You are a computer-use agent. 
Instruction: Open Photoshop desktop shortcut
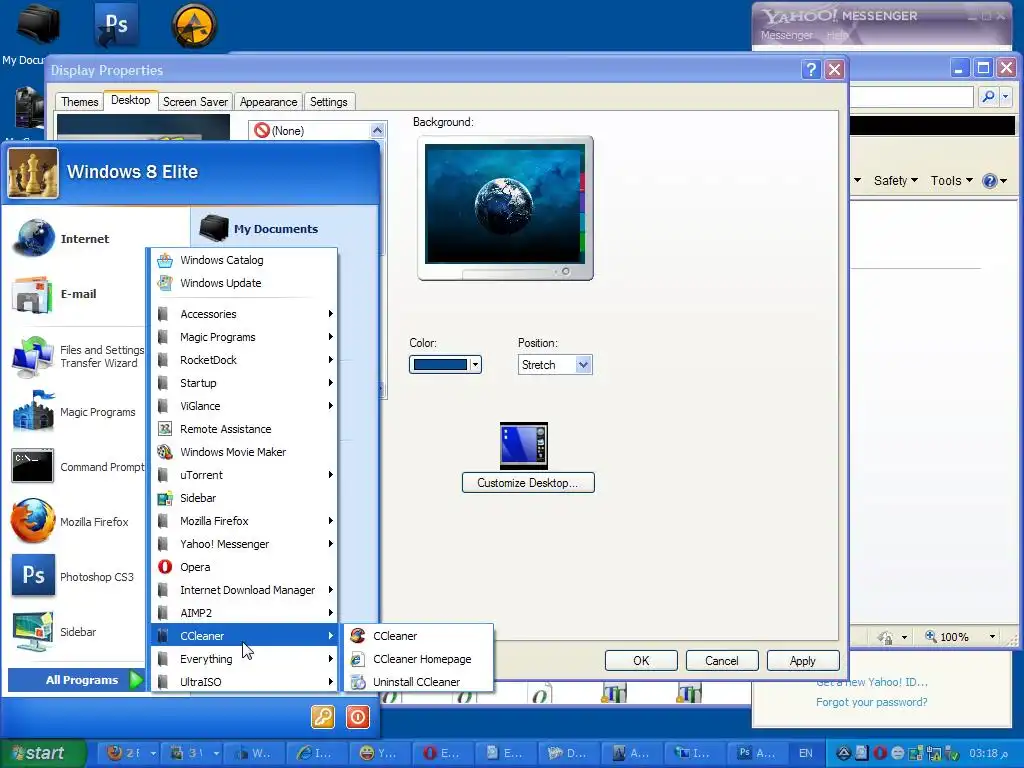pos(116,25)
